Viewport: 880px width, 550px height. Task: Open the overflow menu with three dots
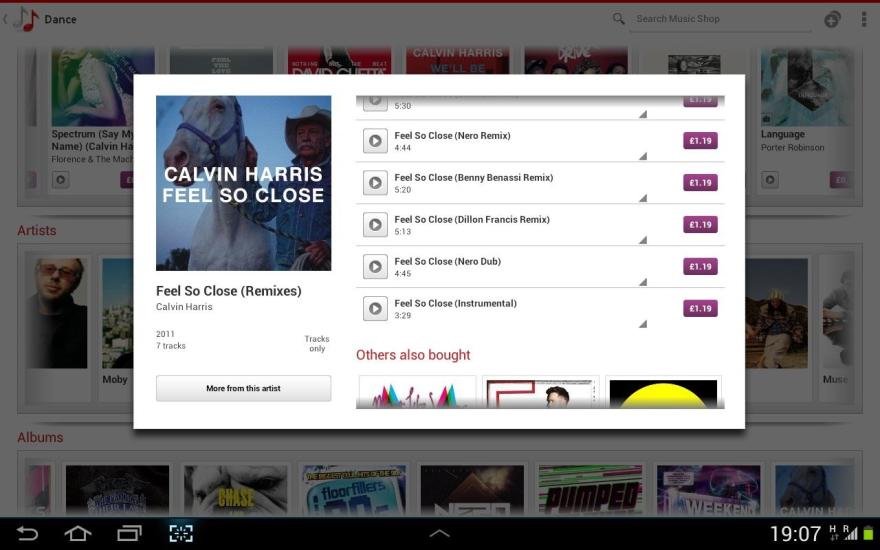pyautogui.click(x=863, y=19)
